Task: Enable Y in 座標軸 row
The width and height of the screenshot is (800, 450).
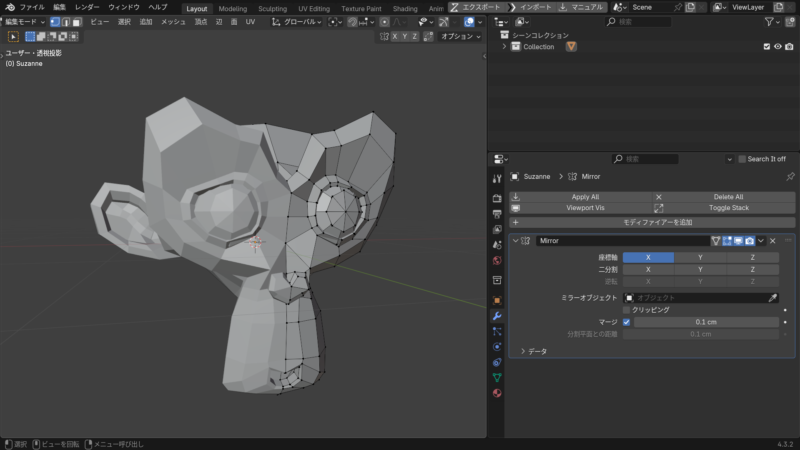Action: pos(701,258)
